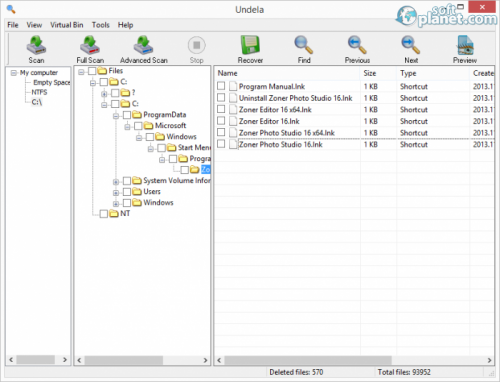Click the file icon of Program Manual.lnk
This screenshot has width=500, height=382.
tap(233, 86)
